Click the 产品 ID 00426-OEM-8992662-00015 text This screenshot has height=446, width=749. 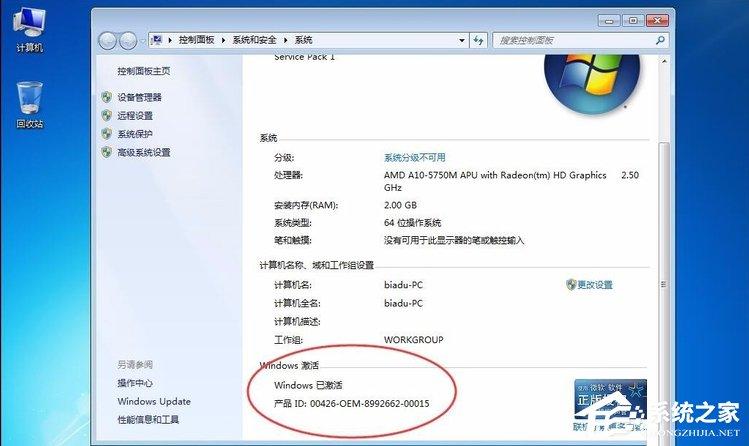(352, 404)
